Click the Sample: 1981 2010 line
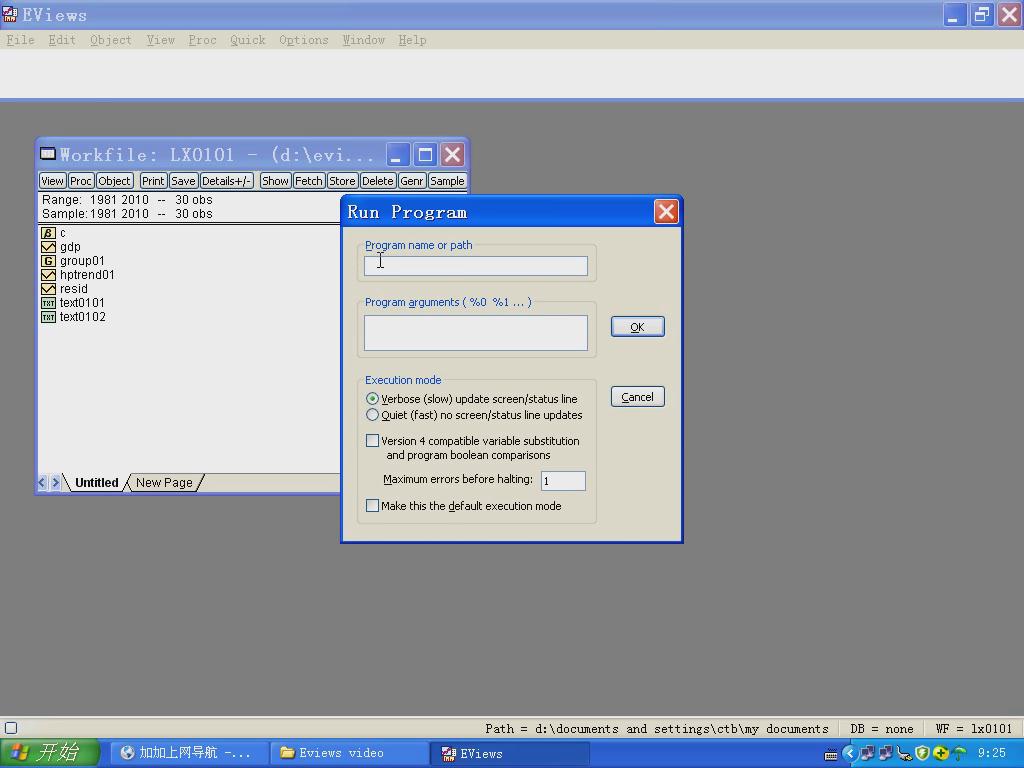 [127, 214]
